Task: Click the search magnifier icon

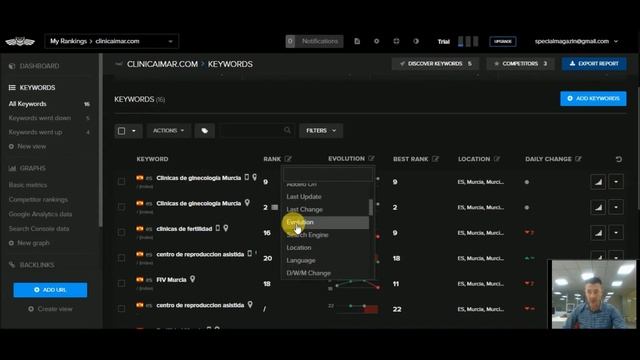Action: [x=287, y=130]
